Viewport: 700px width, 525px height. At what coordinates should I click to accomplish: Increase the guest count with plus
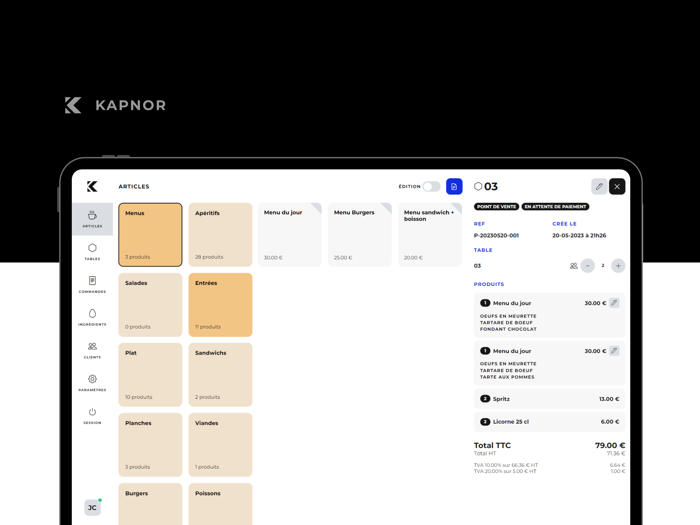[x=618, y=266]
